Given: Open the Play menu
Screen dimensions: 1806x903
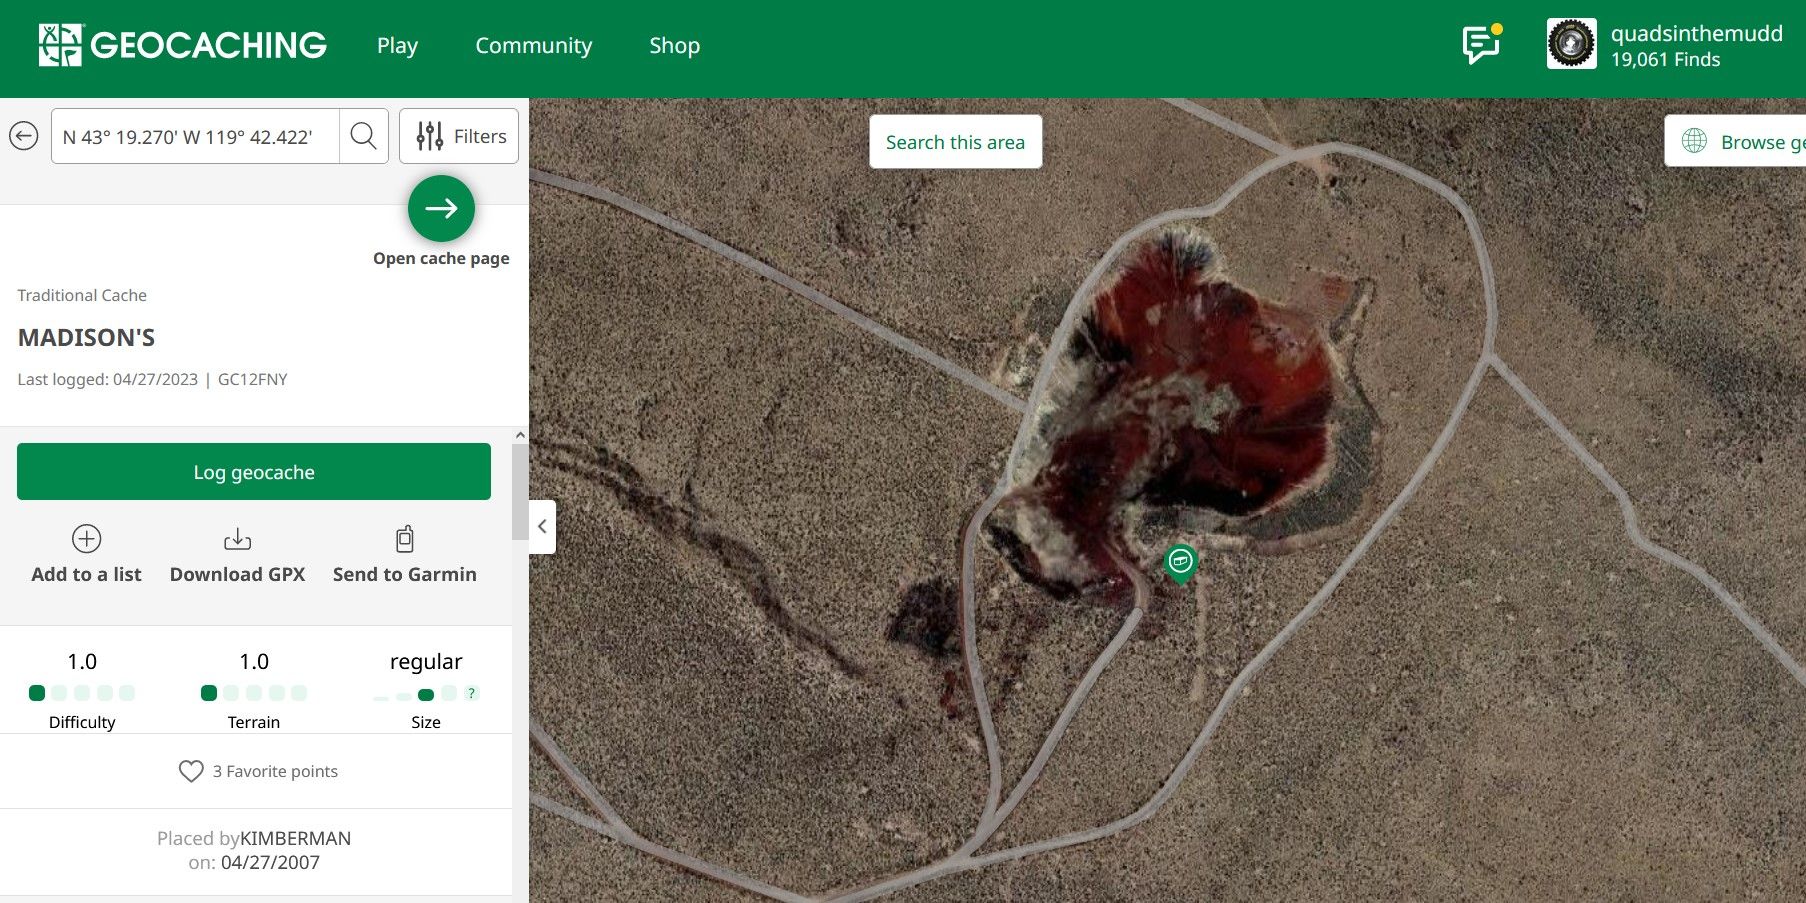Looking at the screenshot, I should click(x=397, y=46).
